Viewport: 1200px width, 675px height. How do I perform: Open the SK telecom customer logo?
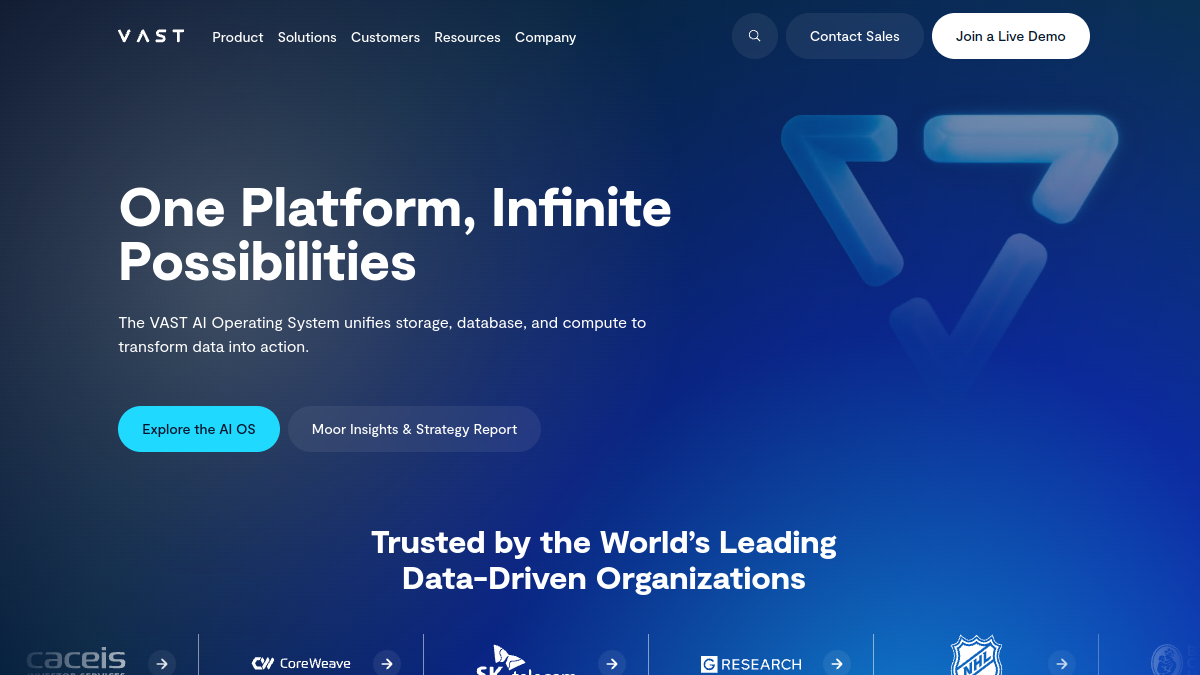[526, 660]
